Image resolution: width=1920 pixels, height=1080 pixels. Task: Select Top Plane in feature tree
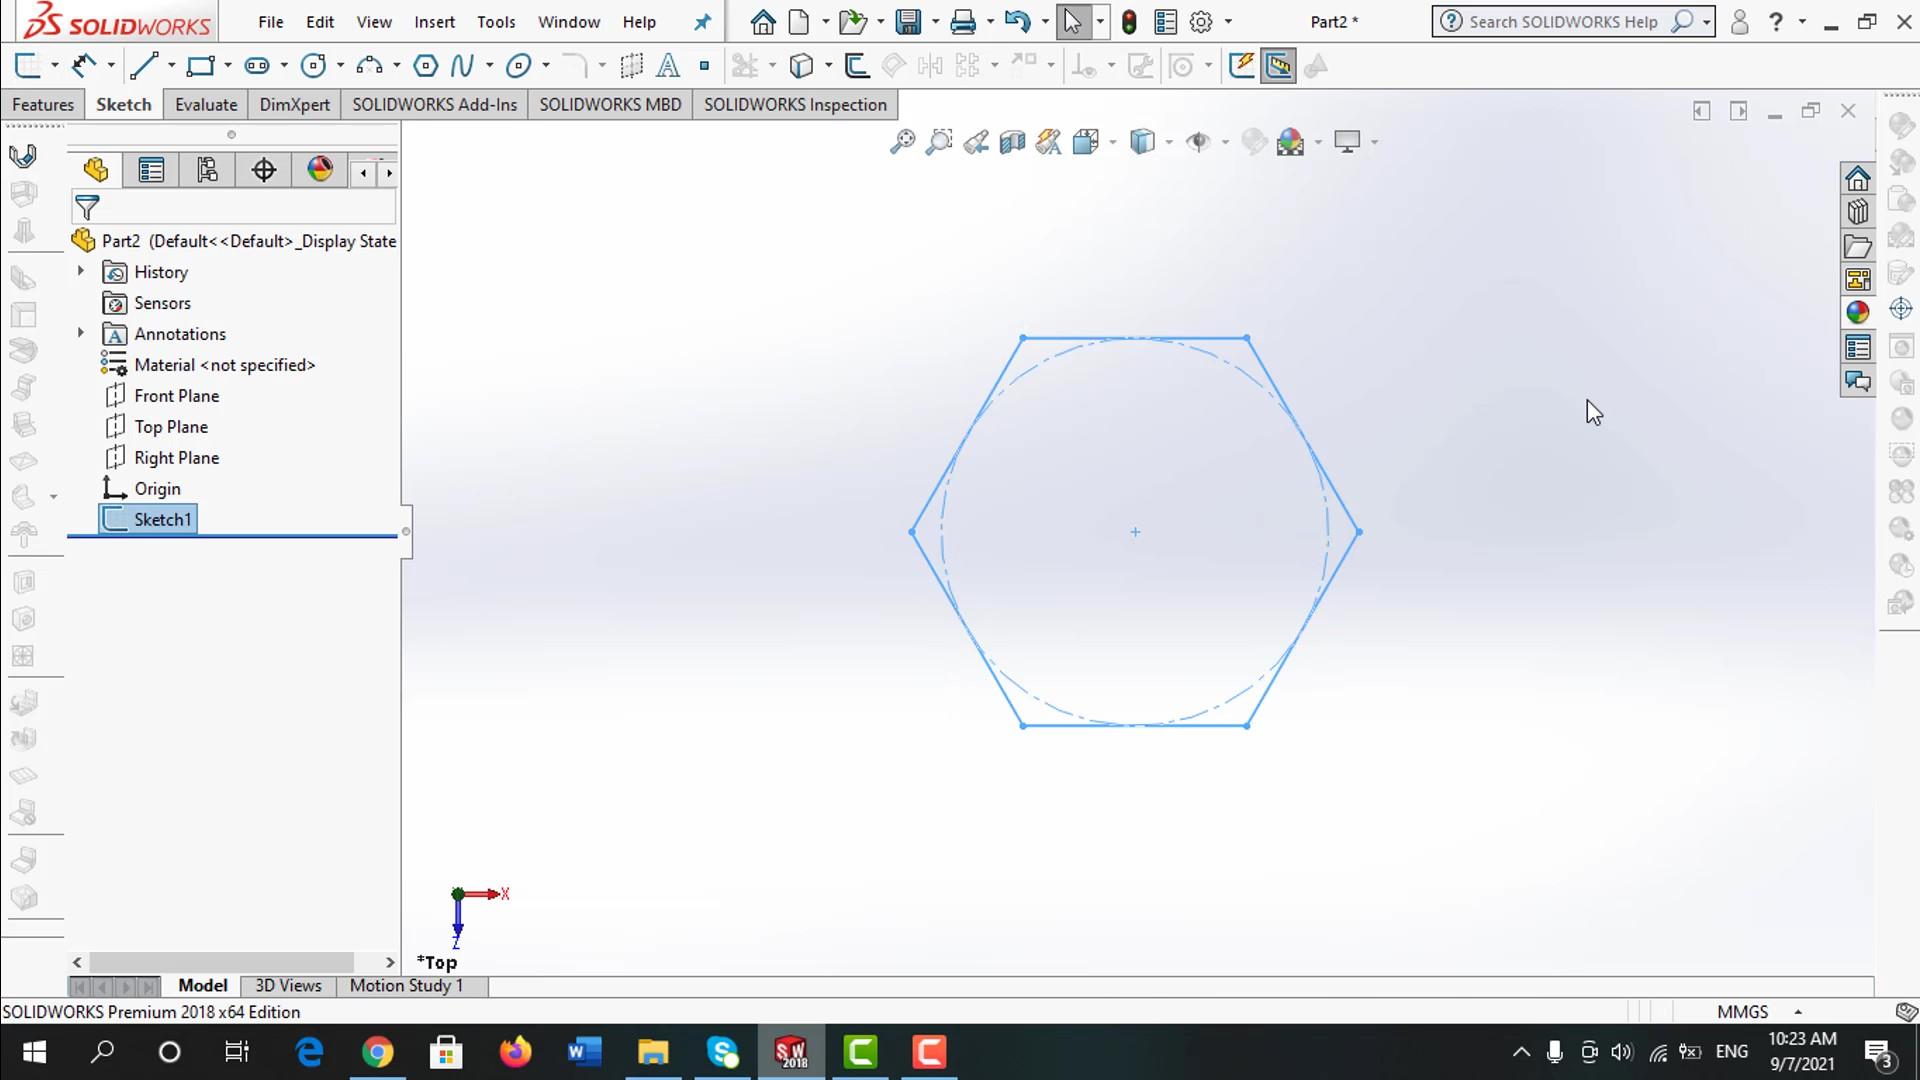coord(171,427)
